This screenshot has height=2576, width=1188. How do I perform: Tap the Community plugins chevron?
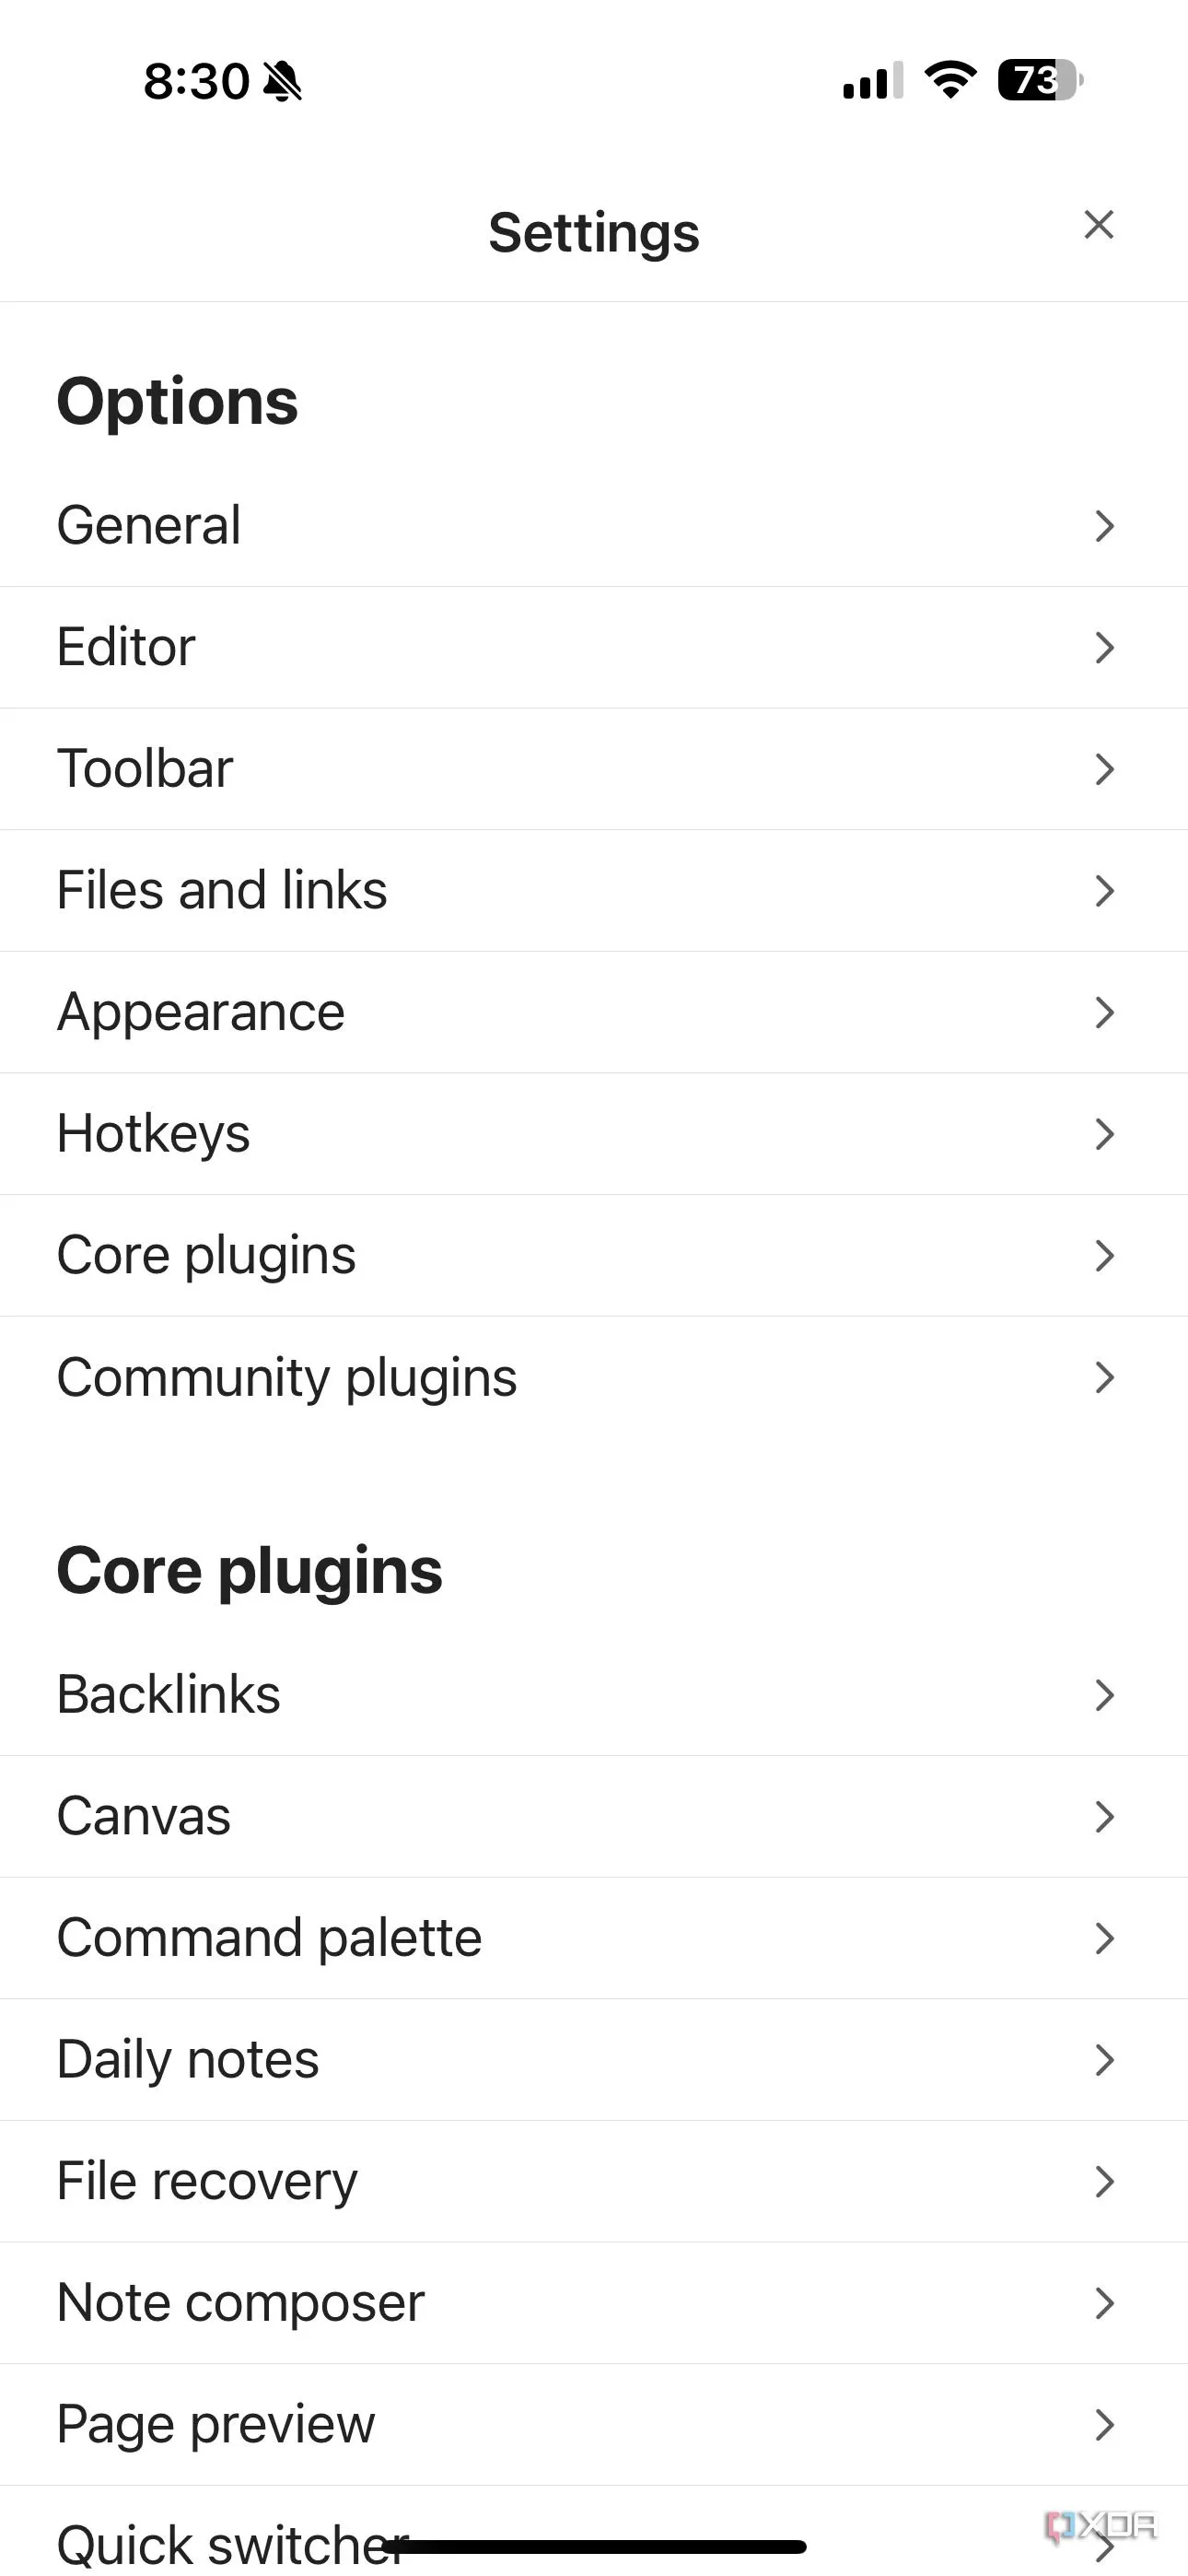pyautogui.click(x=1104, y=1377)
